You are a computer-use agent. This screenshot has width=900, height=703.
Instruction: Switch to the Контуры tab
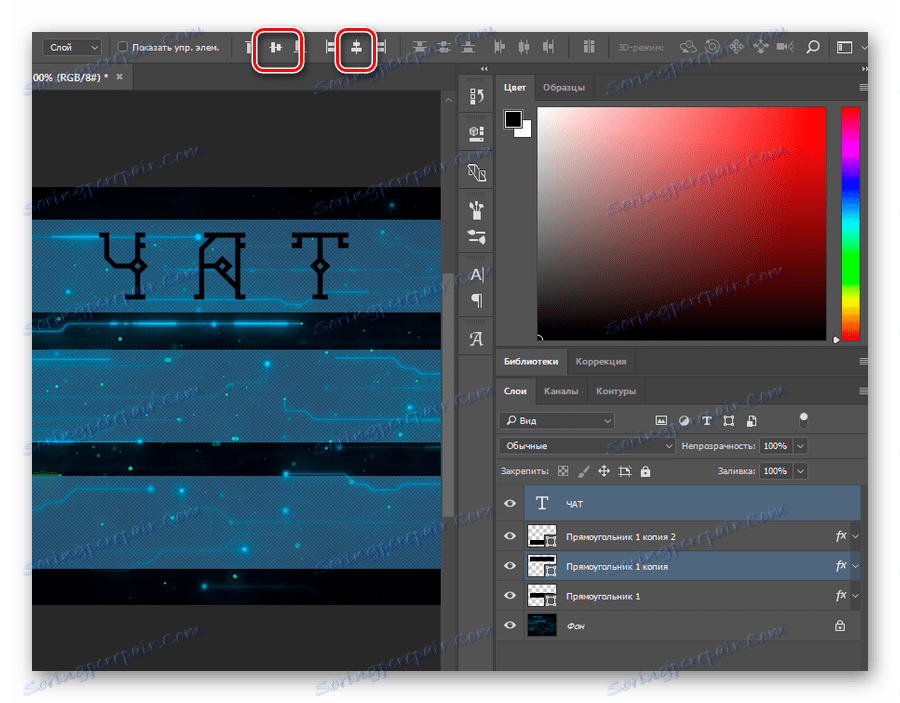tap(616, 391)
